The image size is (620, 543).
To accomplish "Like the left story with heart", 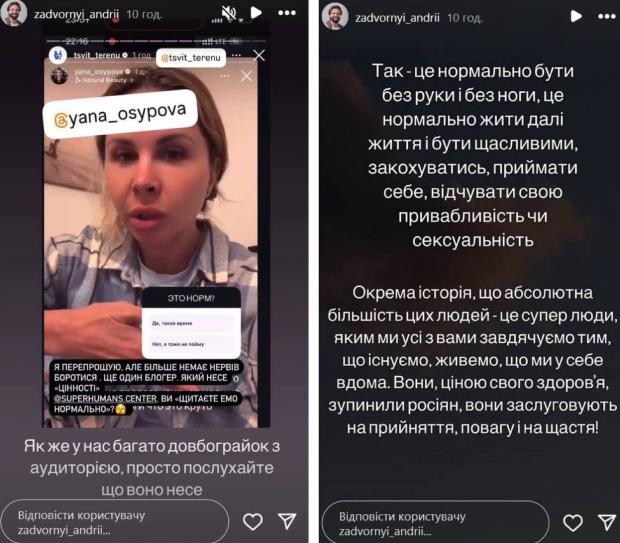I will click(253, 522).
